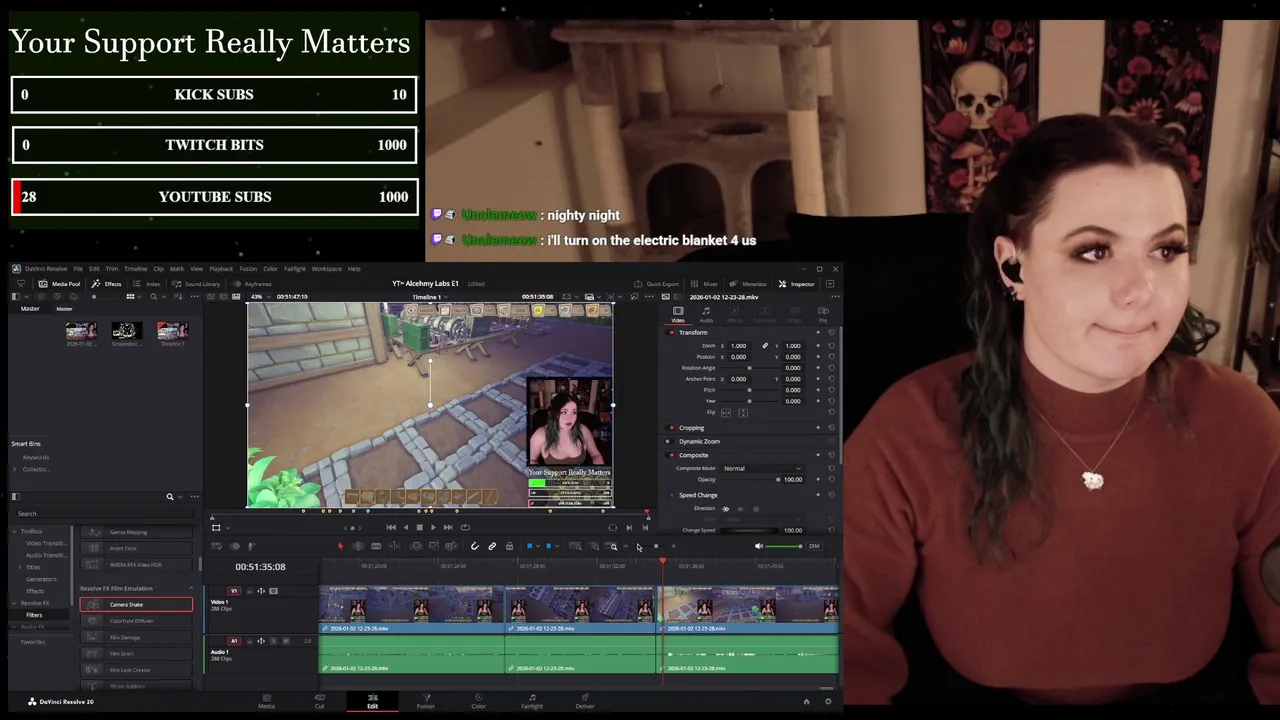This screenshot has width=1280, height=720.
Task: Open the Composite Mode Normal dropdown
Action: point(763,468)
